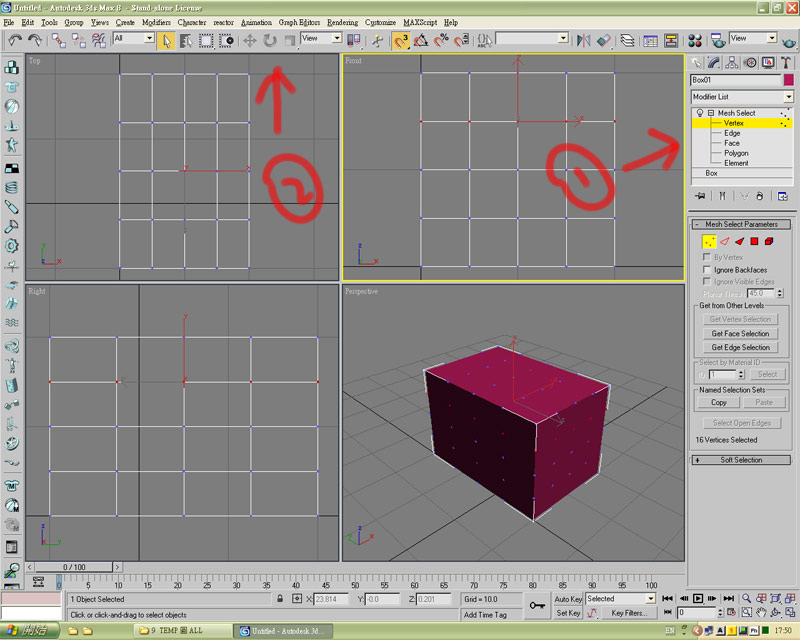Click the Quick Render teapot icon

(789, 42)
